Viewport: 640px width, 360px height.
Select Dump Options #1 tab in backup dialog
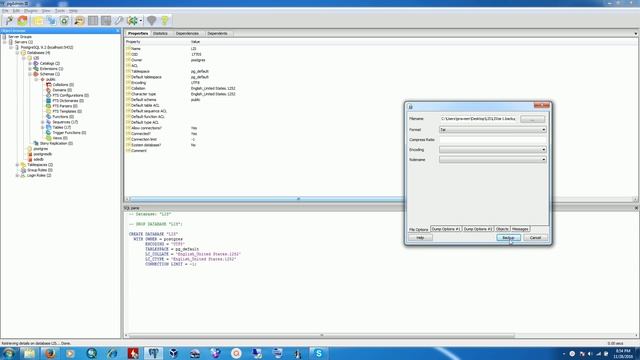446,229
